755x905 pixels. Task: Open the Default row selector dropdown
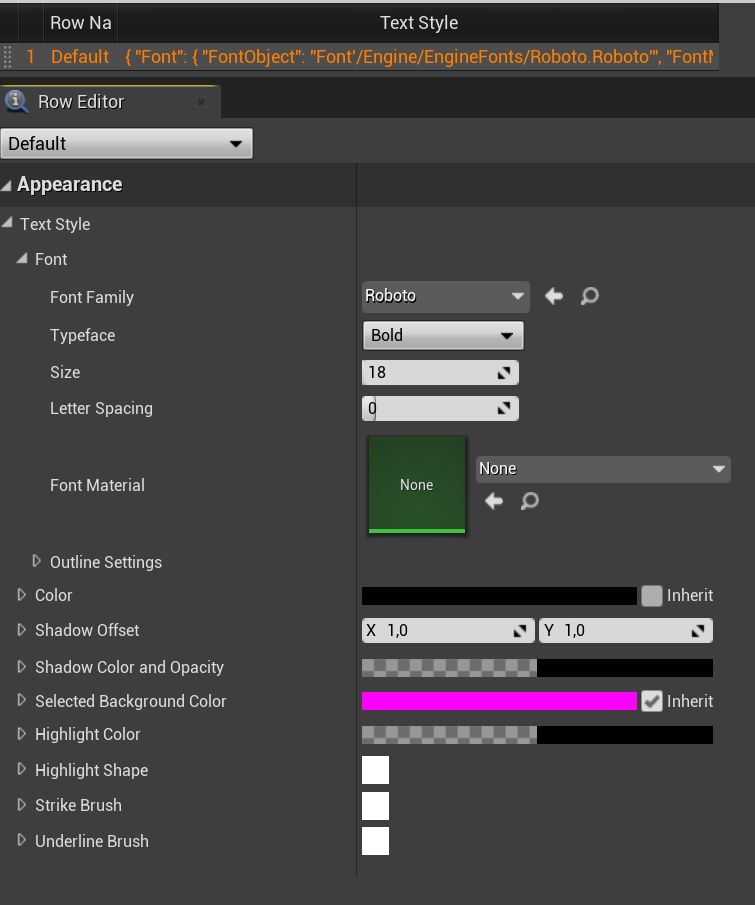tap(126, 143)
